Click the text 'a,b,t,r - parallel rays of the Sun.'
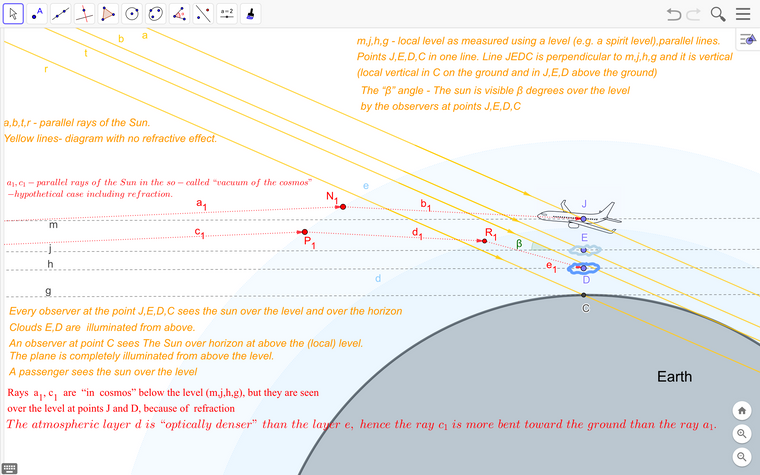The image size is (760, 475). click(77, 123)
